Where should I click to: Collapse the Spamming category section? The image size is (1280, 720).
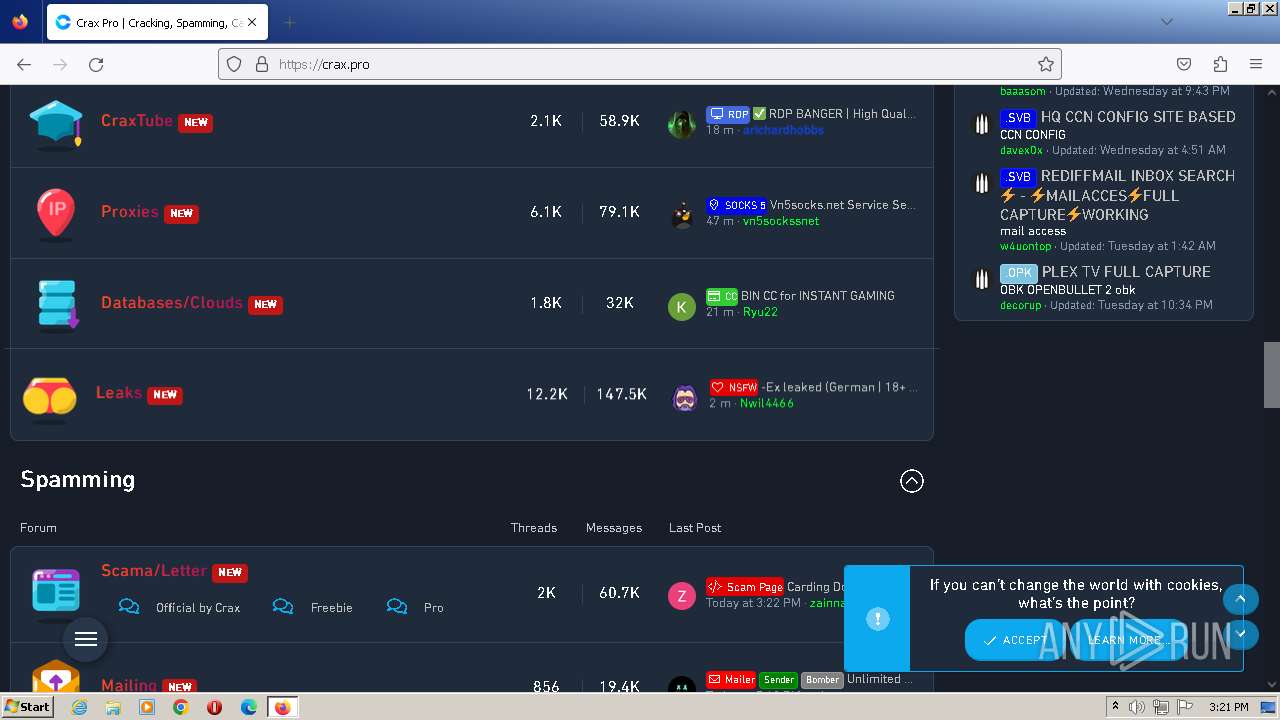click(x=912, y=481)
